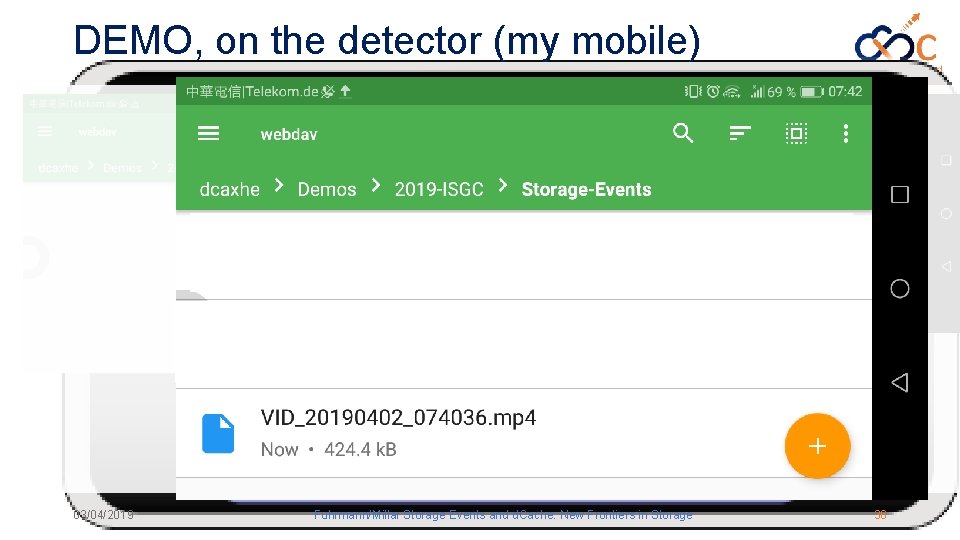Screen dimensions: 960x540
Task: Click the blue video file icon
Action: point(218,433)
